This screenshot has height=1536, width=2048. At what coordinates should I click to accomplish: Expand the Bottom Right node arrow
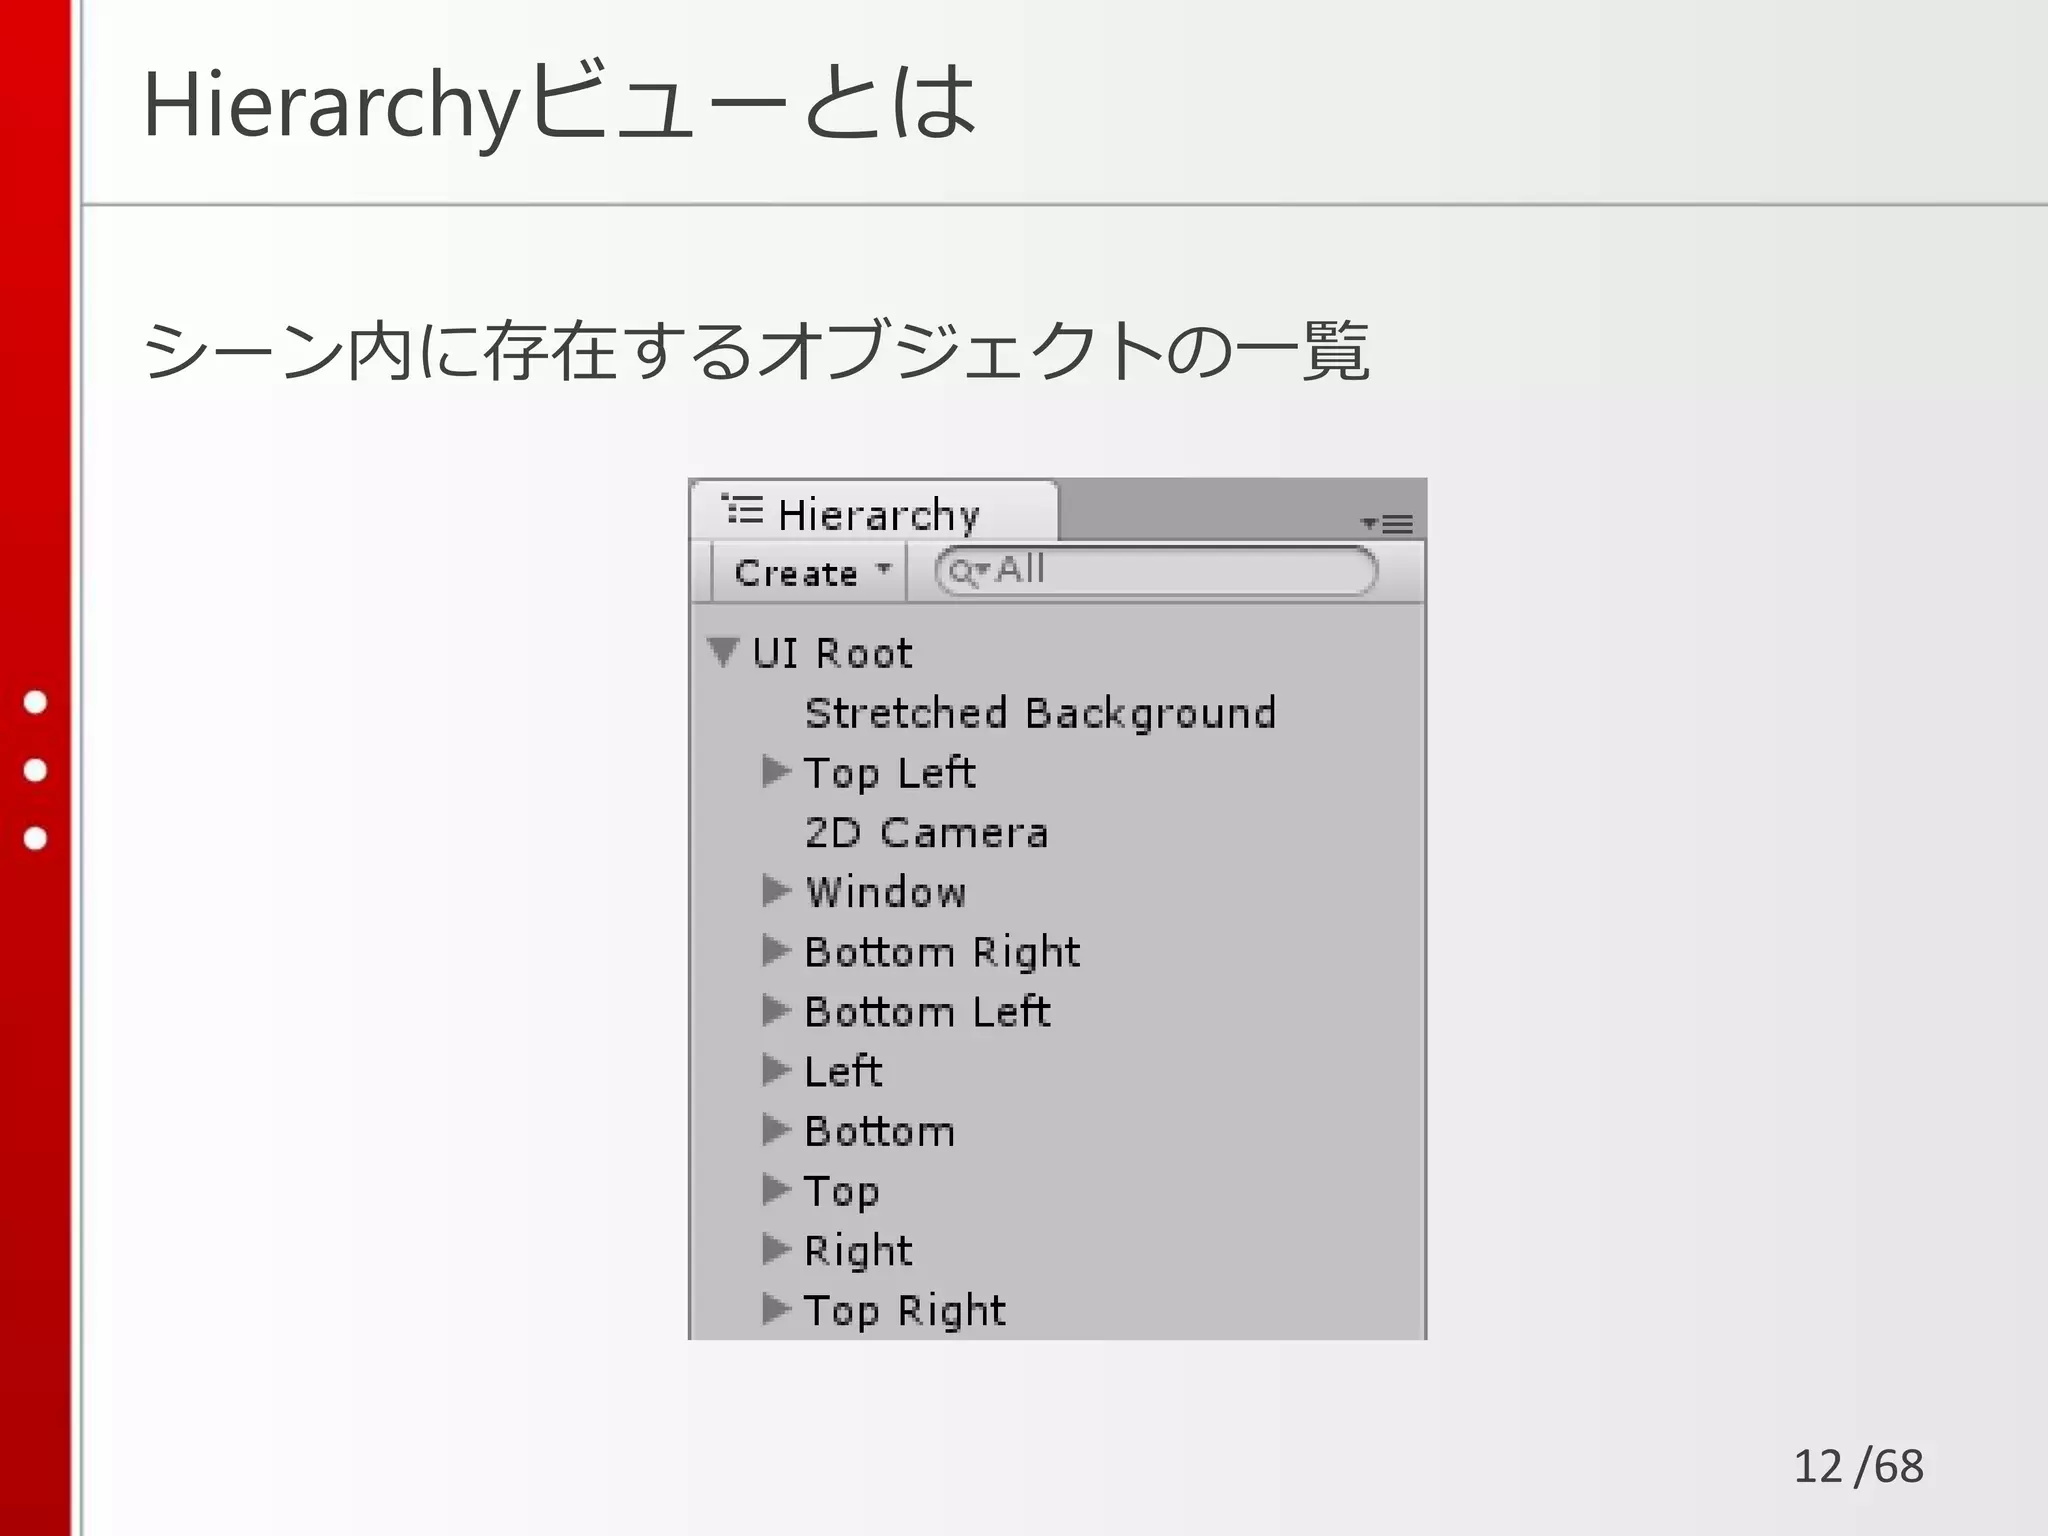[x=776, y=950]
